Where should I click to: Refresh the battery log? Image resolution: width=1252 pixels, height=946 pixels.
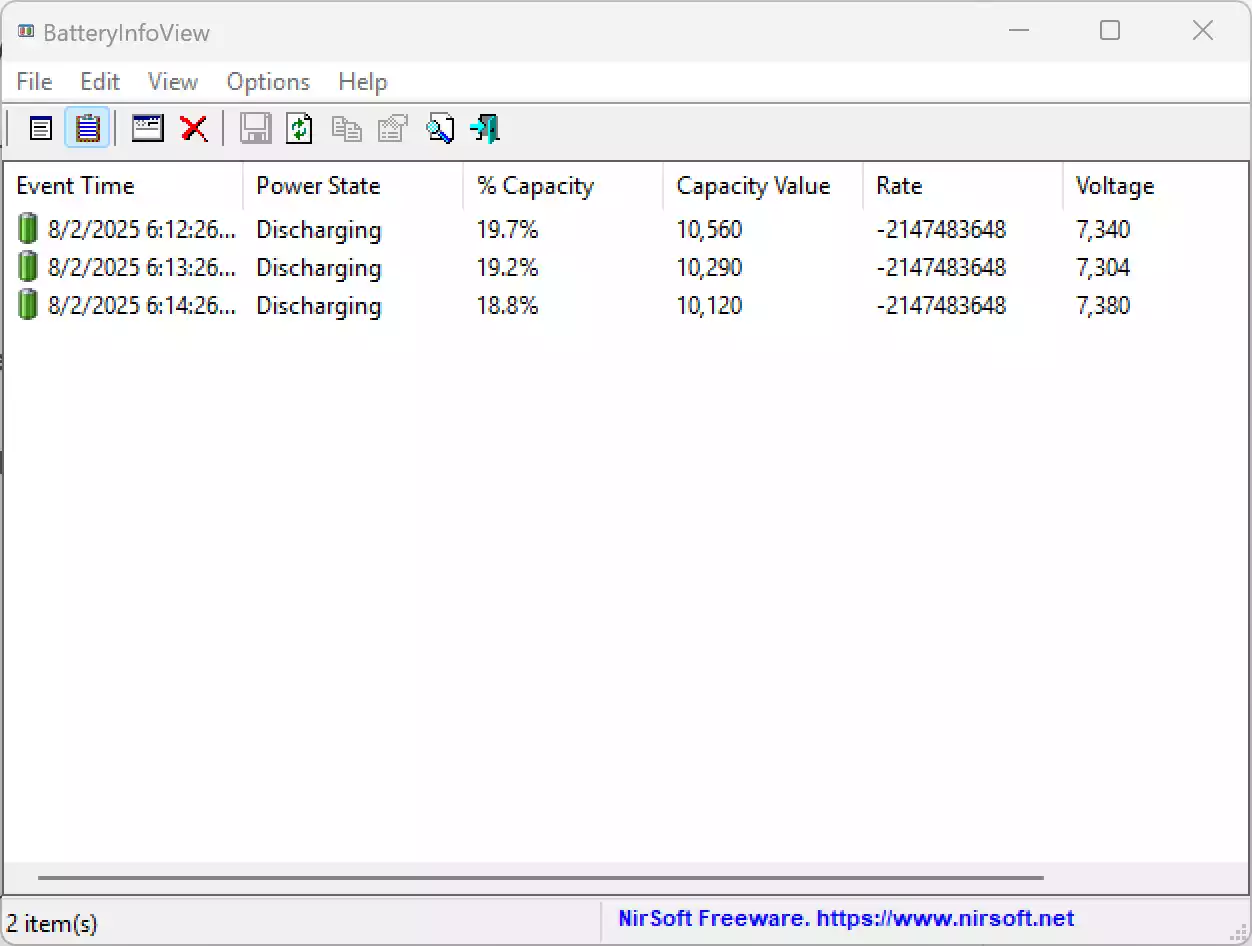(x=298, y=128)
